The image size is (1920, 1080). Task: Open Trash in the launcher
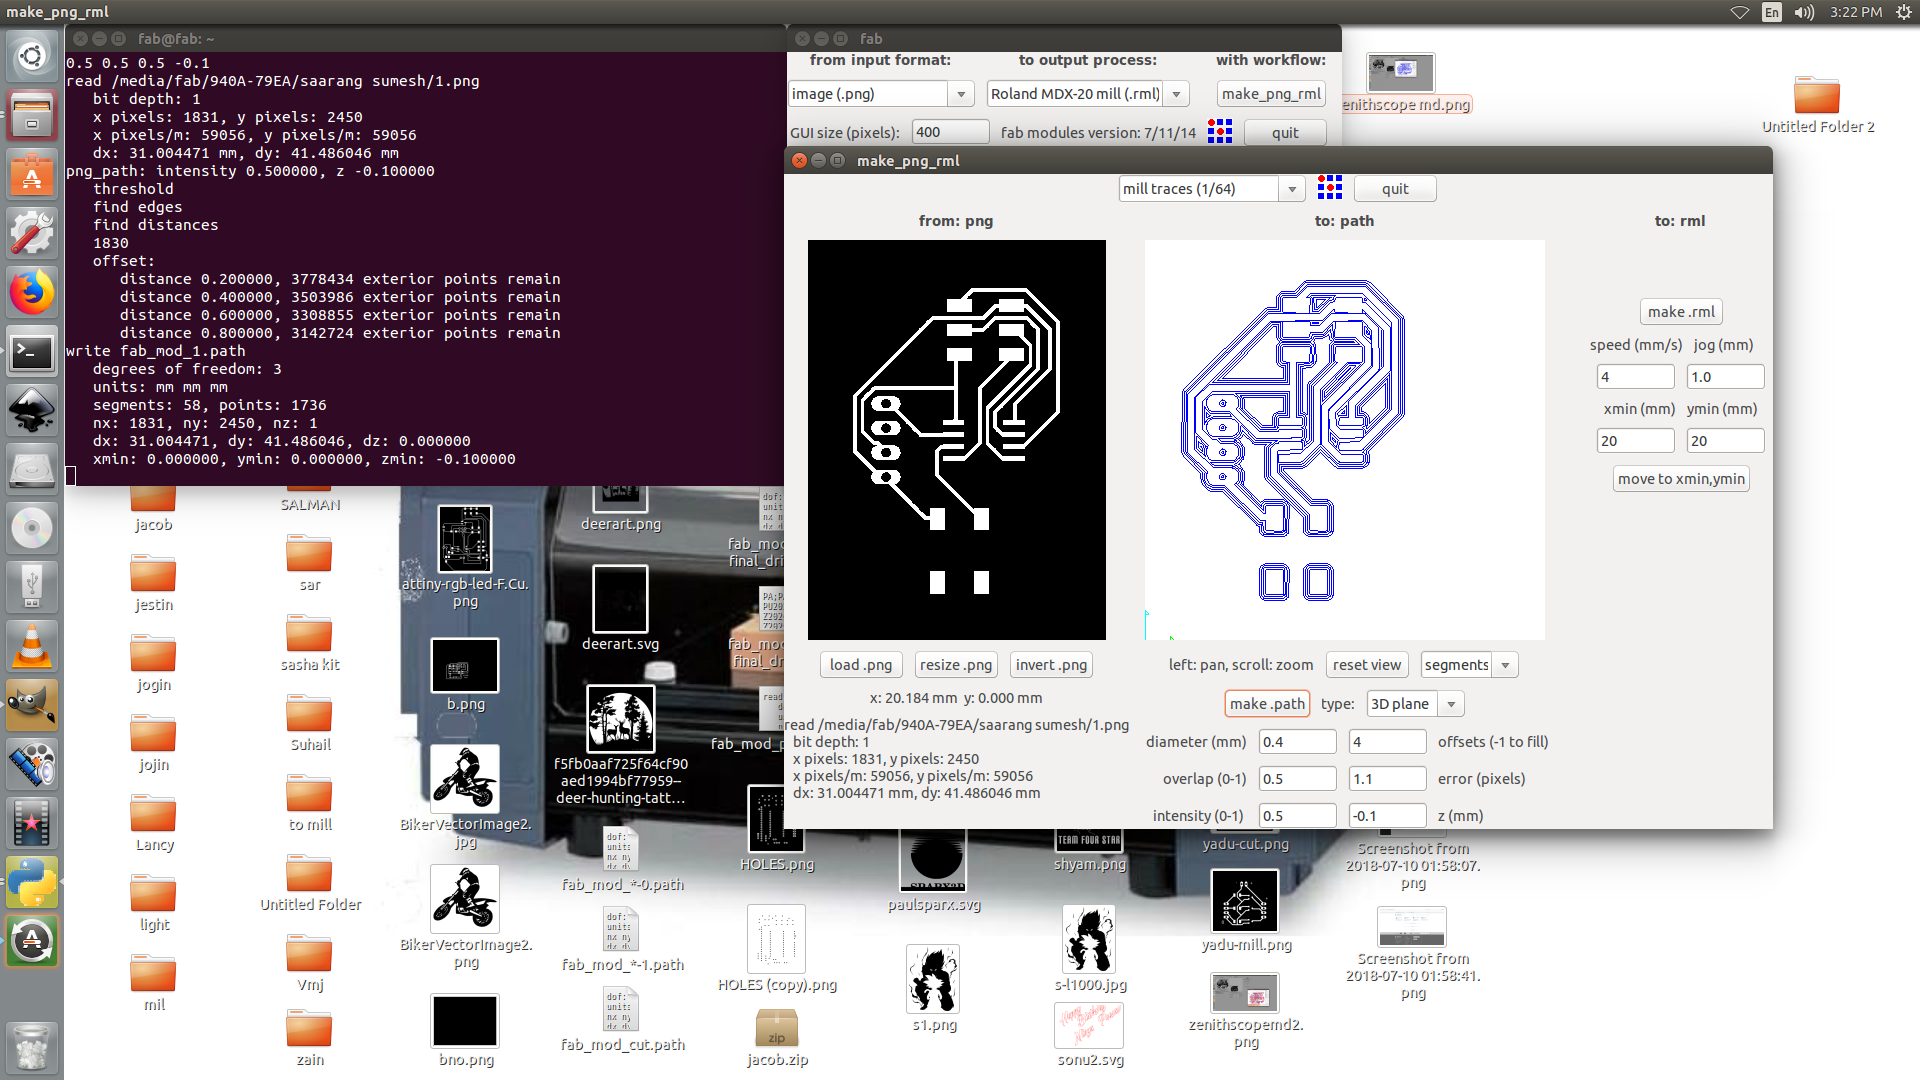(x=32, y=1047)
